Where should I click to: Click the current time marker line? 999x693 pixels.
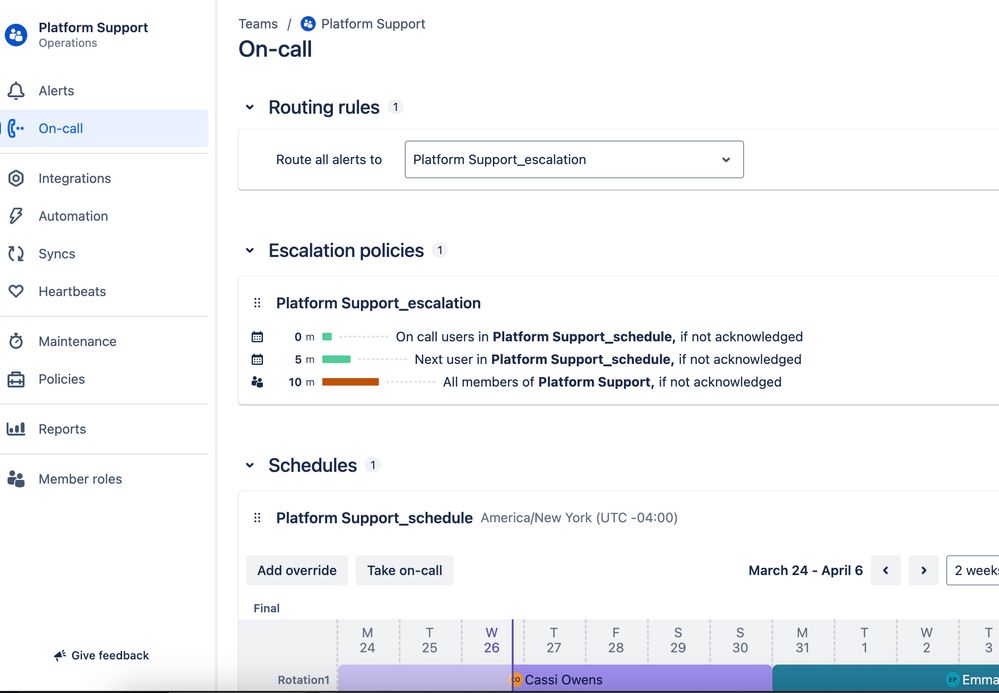512,655
